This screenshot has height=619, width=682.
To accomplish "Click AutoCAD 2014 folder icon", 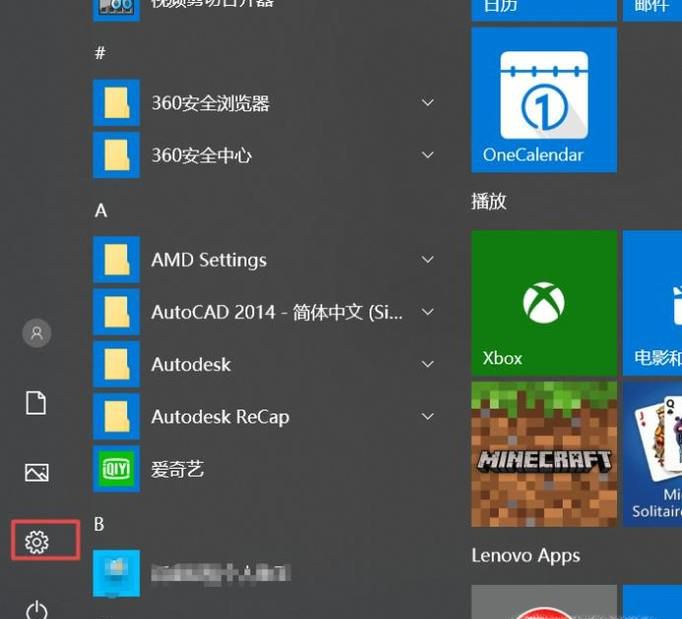I will pyautogui.click(x=117, y=312).
